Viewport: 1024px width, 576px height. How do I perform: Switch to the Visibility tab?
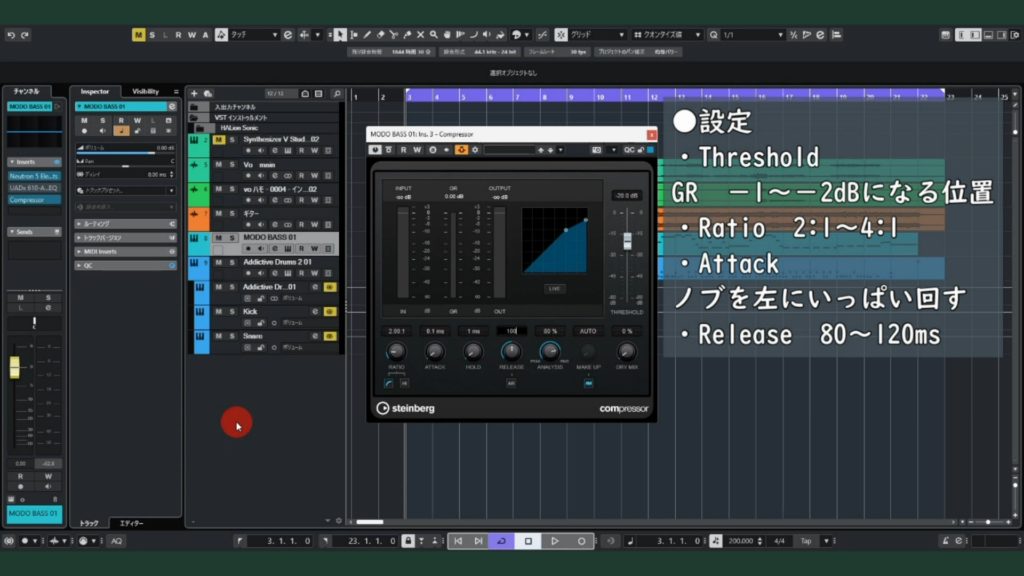click(146, 91)
